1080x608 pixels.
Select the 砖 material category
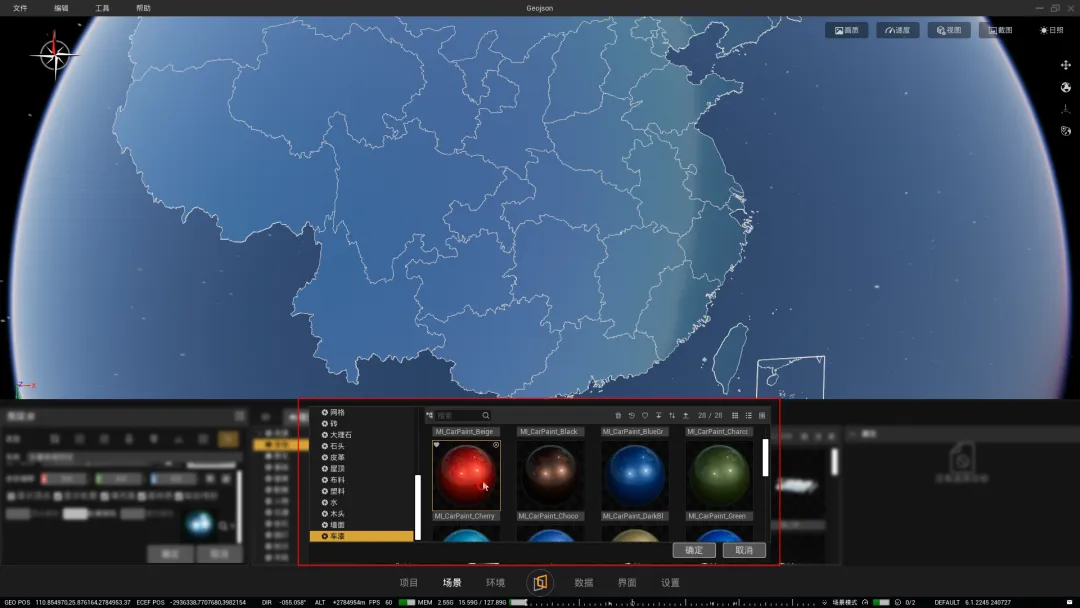coord(362,423)
